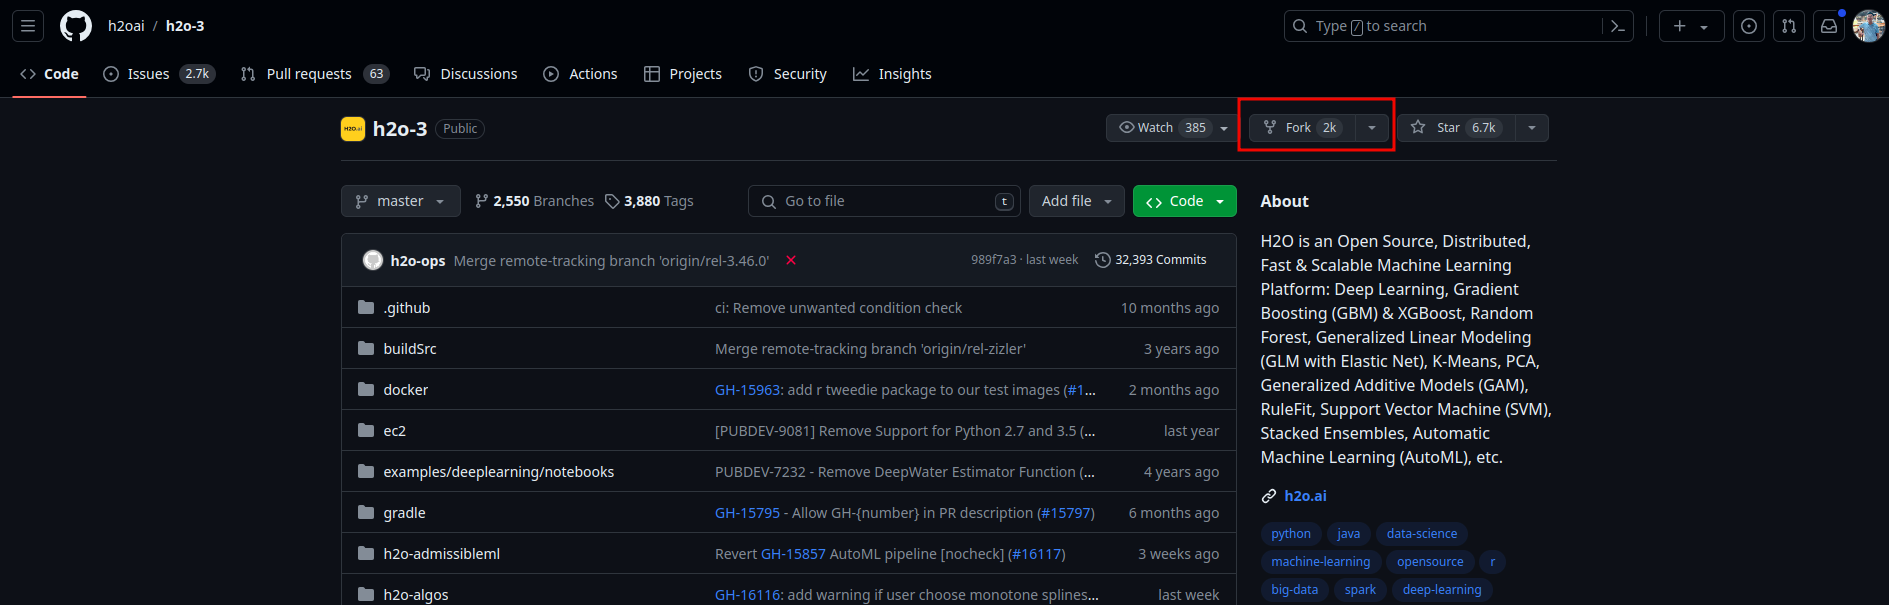View the 32,393 Commits history
1889x605 pixels.
pyautogui.click(x=1151, y=260)
